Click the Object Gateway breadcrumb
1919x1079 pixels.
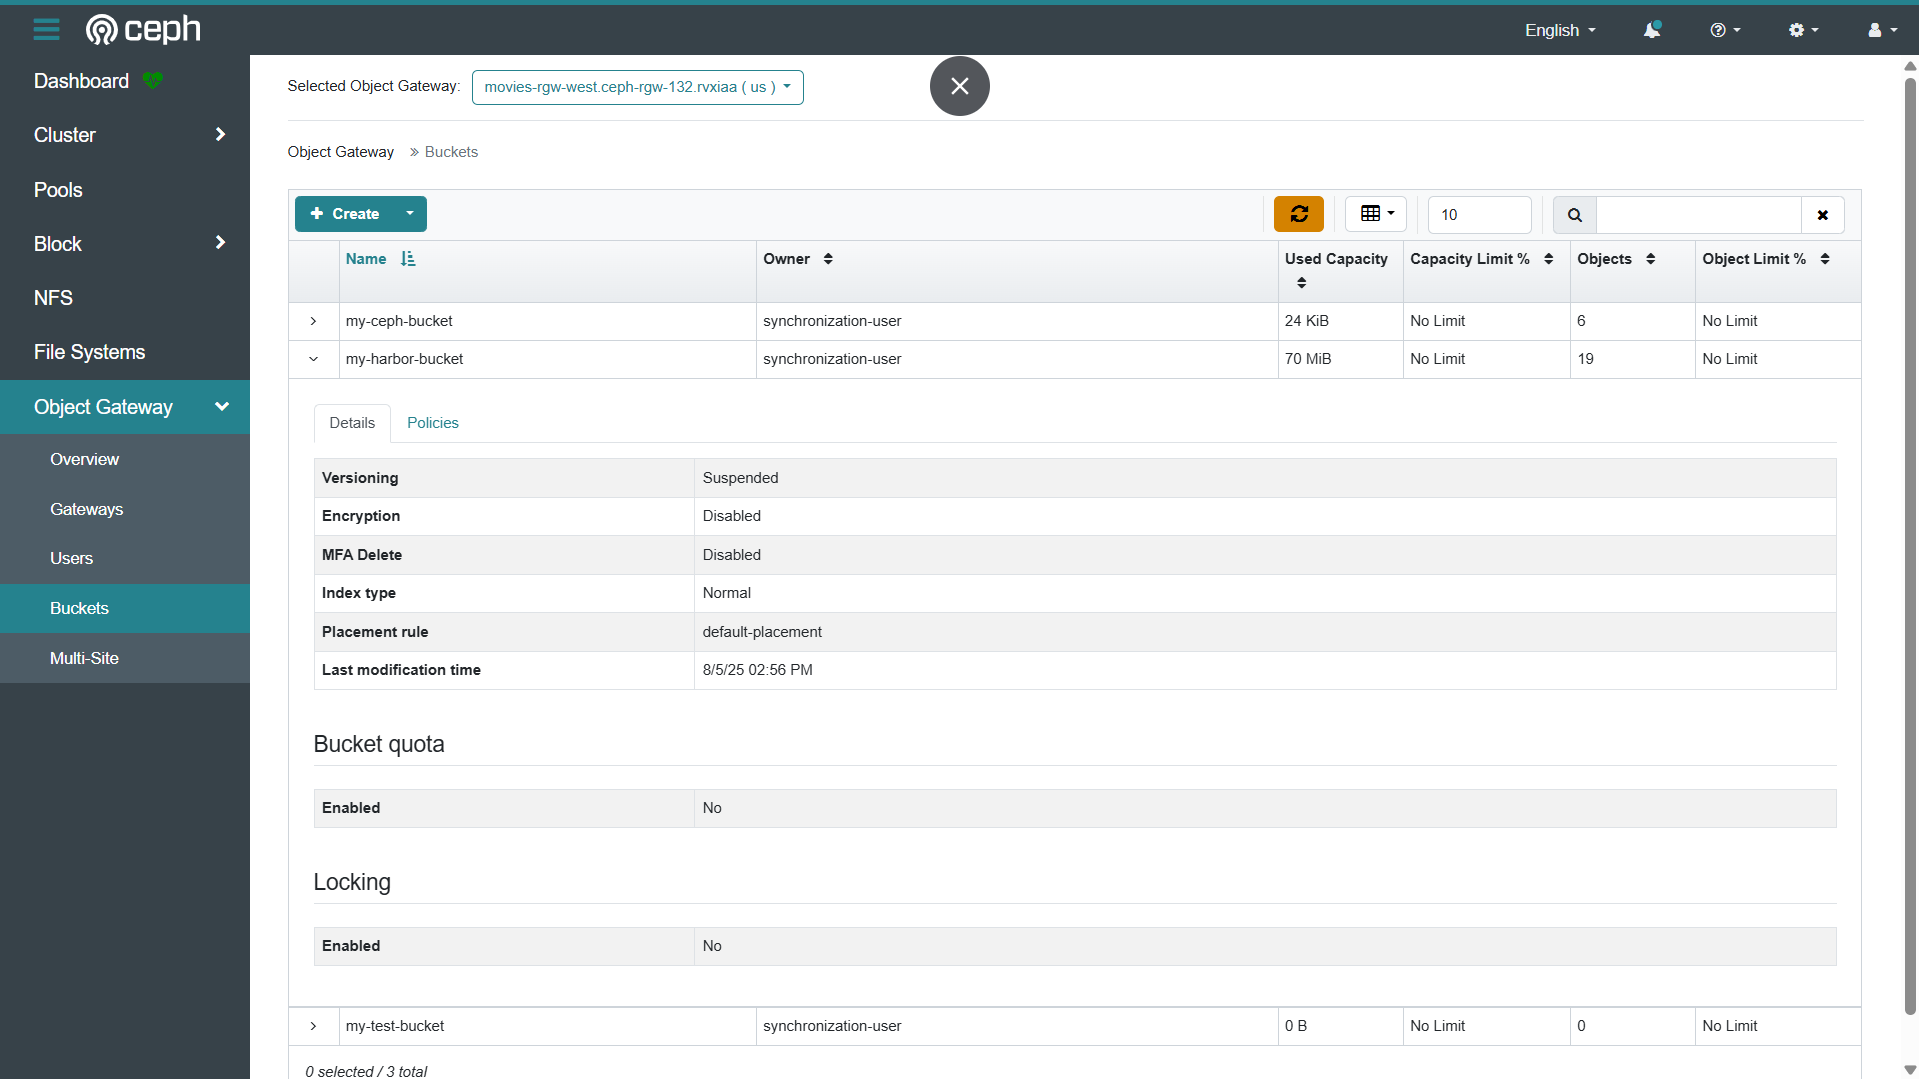341,152
